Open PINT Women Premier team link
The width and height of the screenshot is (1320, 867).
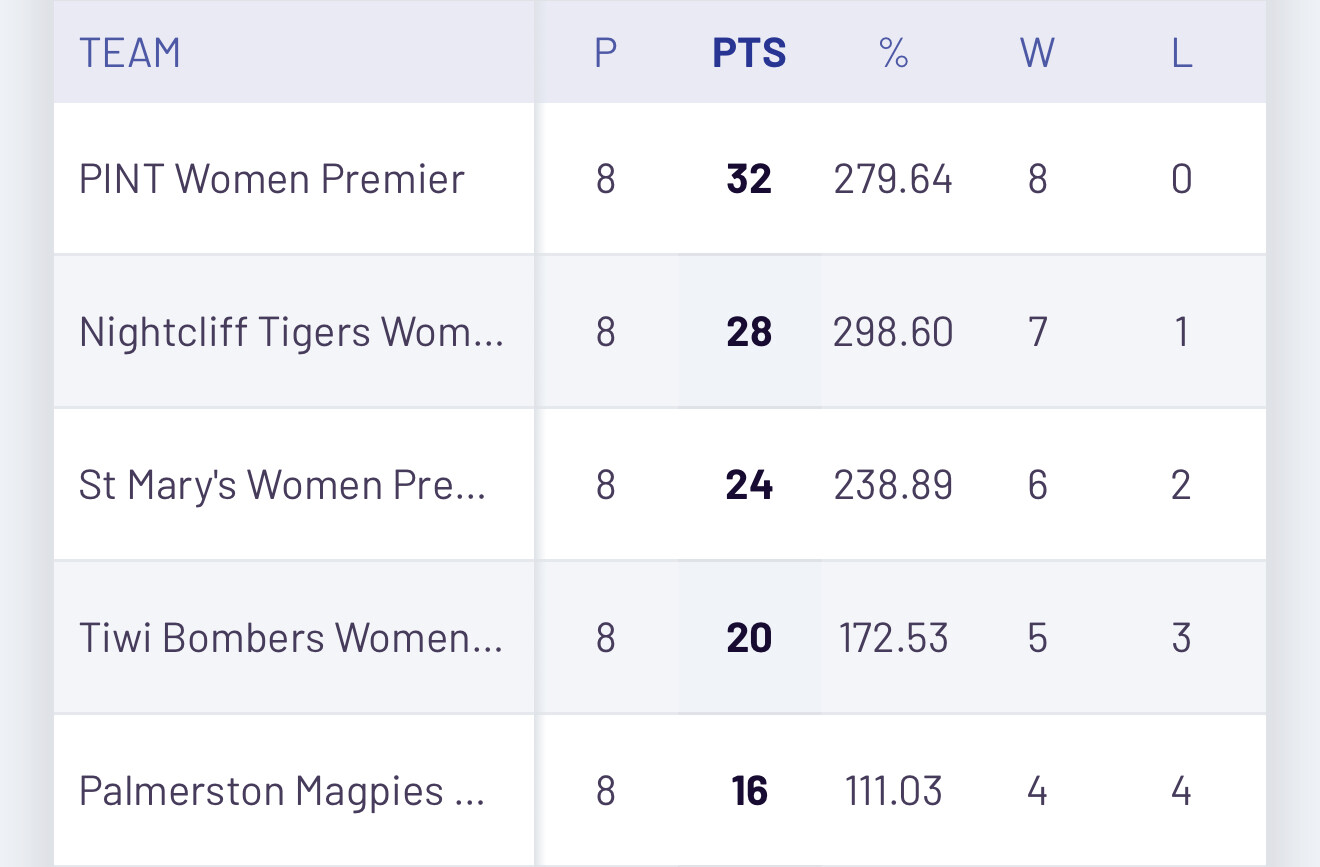point(271,180)
